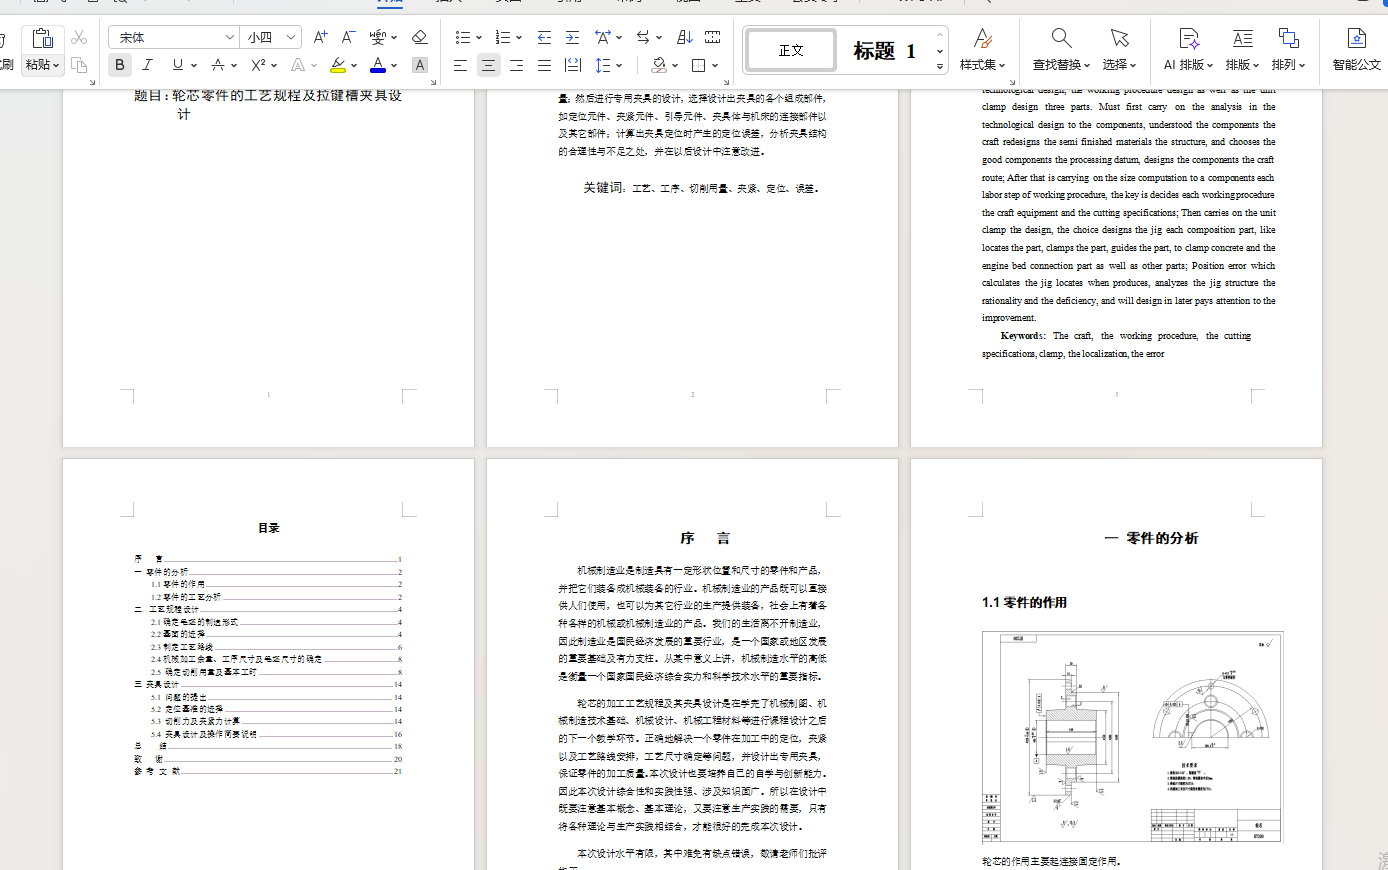This screenshot has width=1388, height=870.
Task: Apply bulleted list formatting
Action: [x=462, y=37]
